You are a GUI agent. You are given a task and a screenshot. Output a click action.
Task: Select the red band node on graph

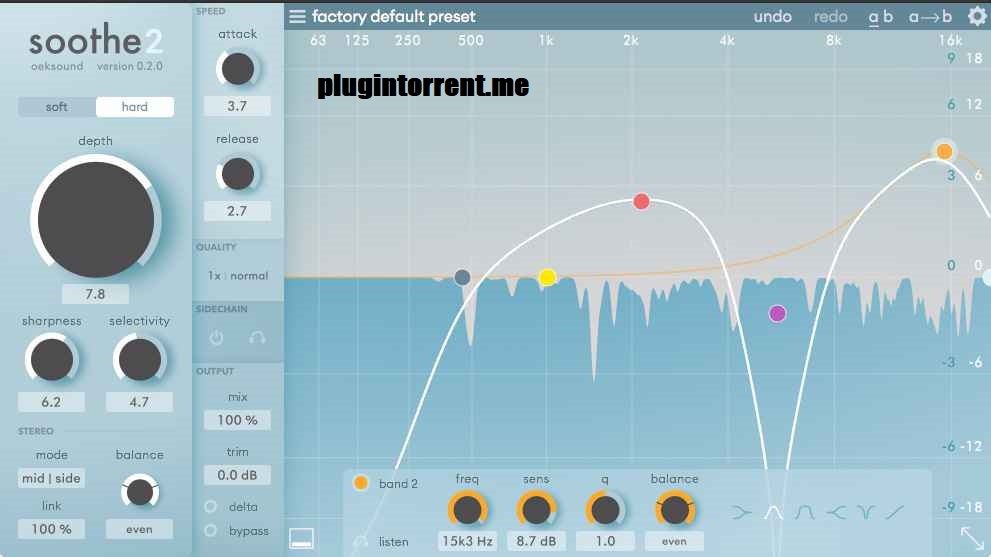pos(641,201)
